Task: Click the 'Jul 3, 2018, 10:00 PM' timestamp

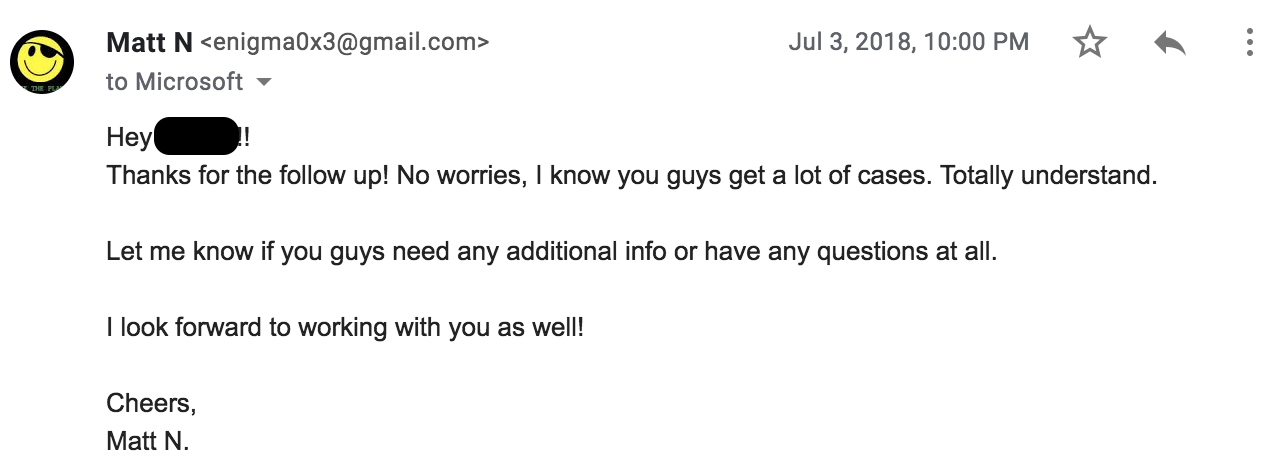Action: coord(908,42)
